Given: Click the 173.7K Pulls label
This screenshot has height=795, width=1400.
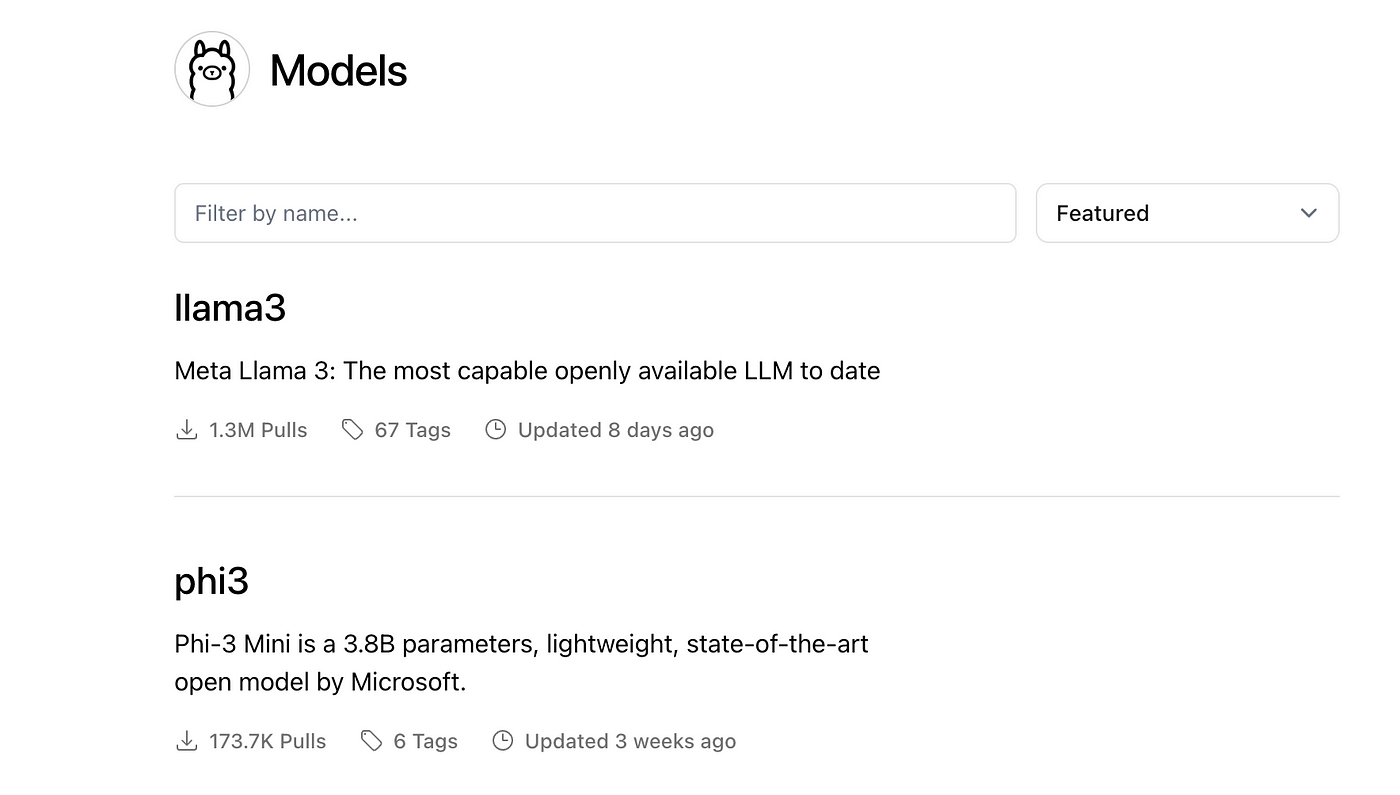Looking at the screenshot, I should tap(267, 741).
